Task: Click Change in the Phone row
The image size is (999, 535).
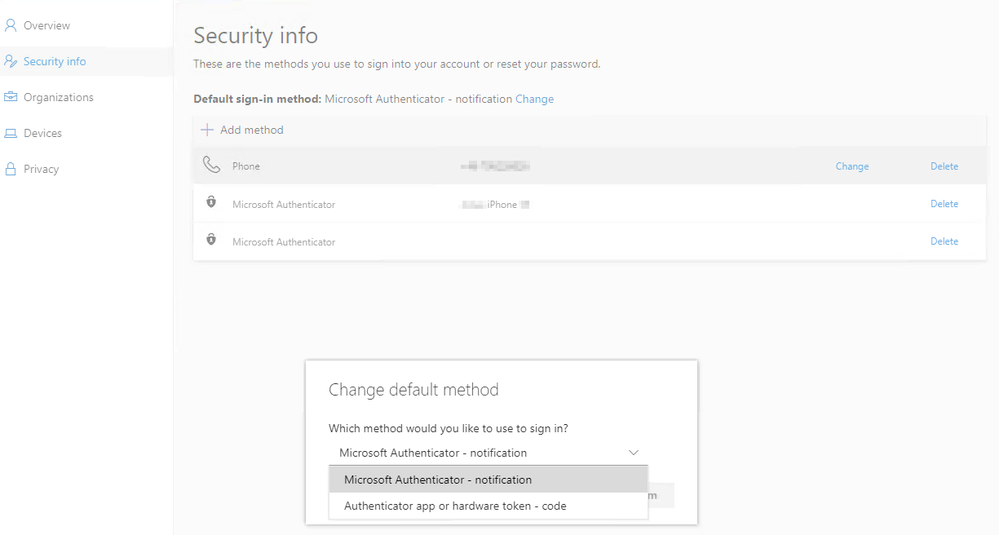Action: 852,166
